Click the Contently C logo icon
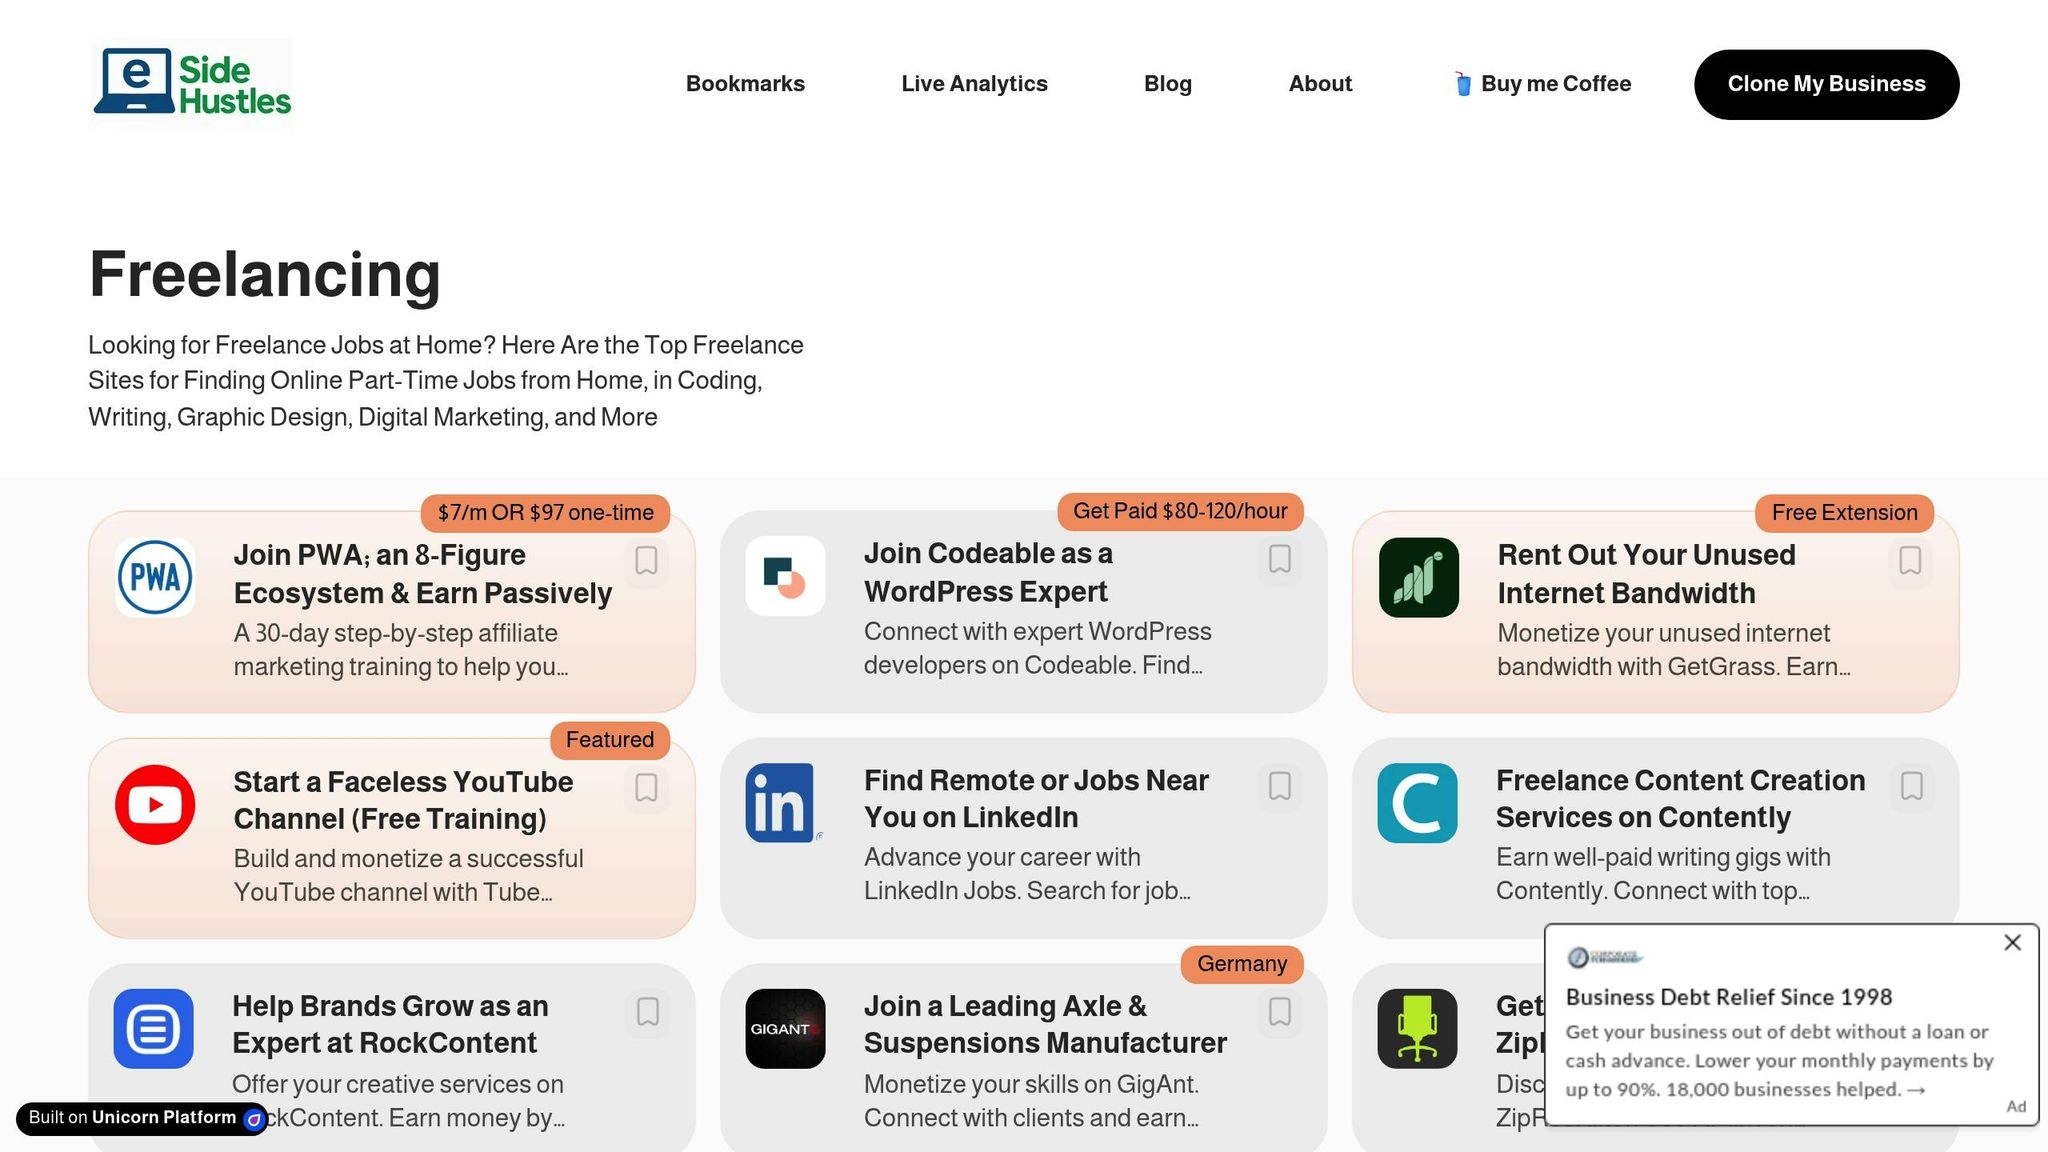The width and height of the screenshot is (2048, 1152). click(1417, 803)
